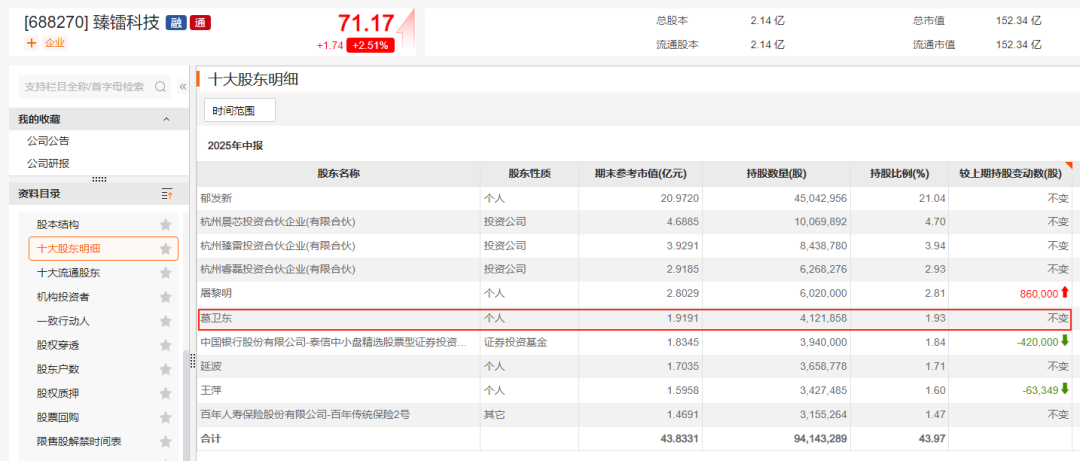
Task: Open 限售股解禁时间表 menu item
Action: pos(79,442)
